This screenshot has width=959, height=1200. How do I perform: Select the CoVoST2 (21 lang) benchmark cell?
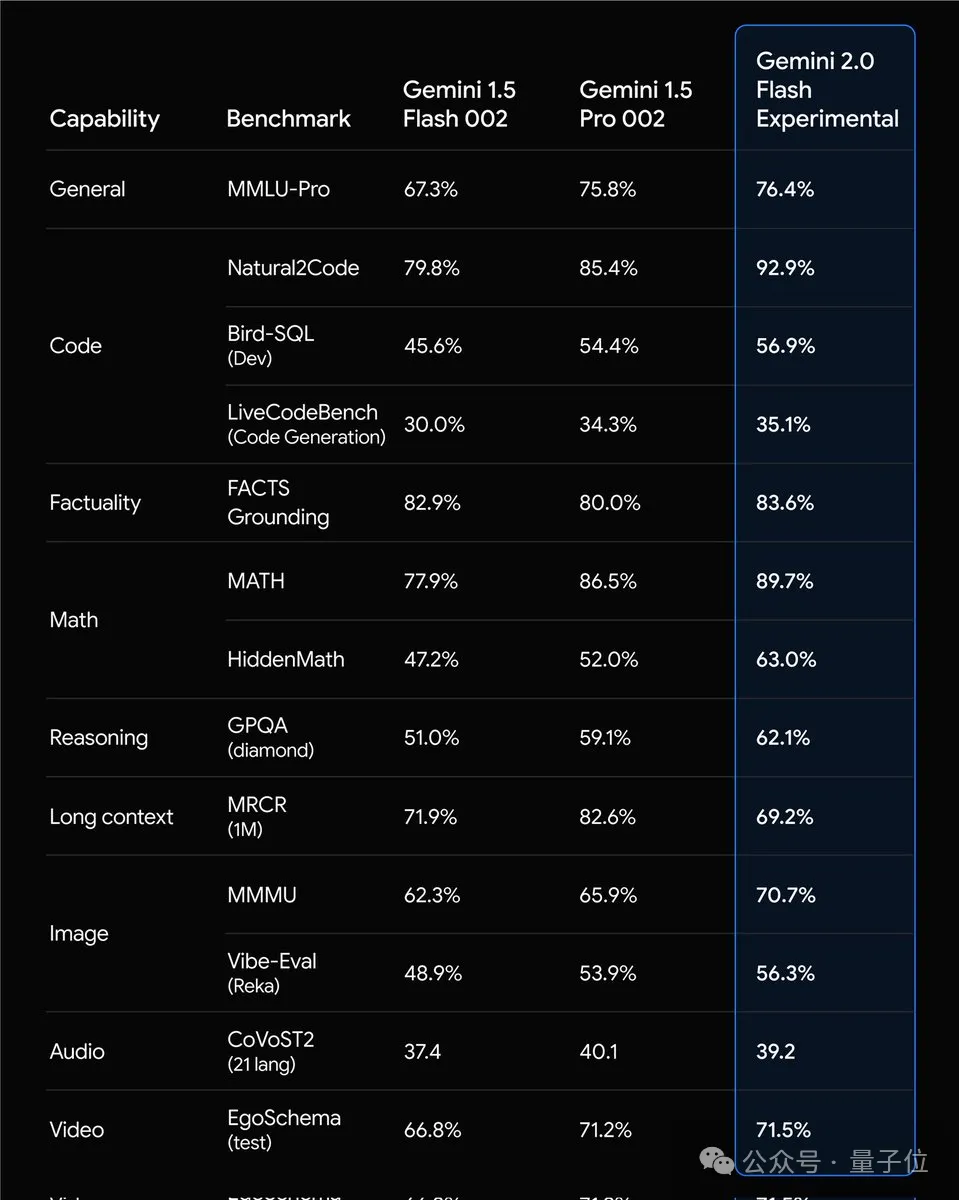270,1051
